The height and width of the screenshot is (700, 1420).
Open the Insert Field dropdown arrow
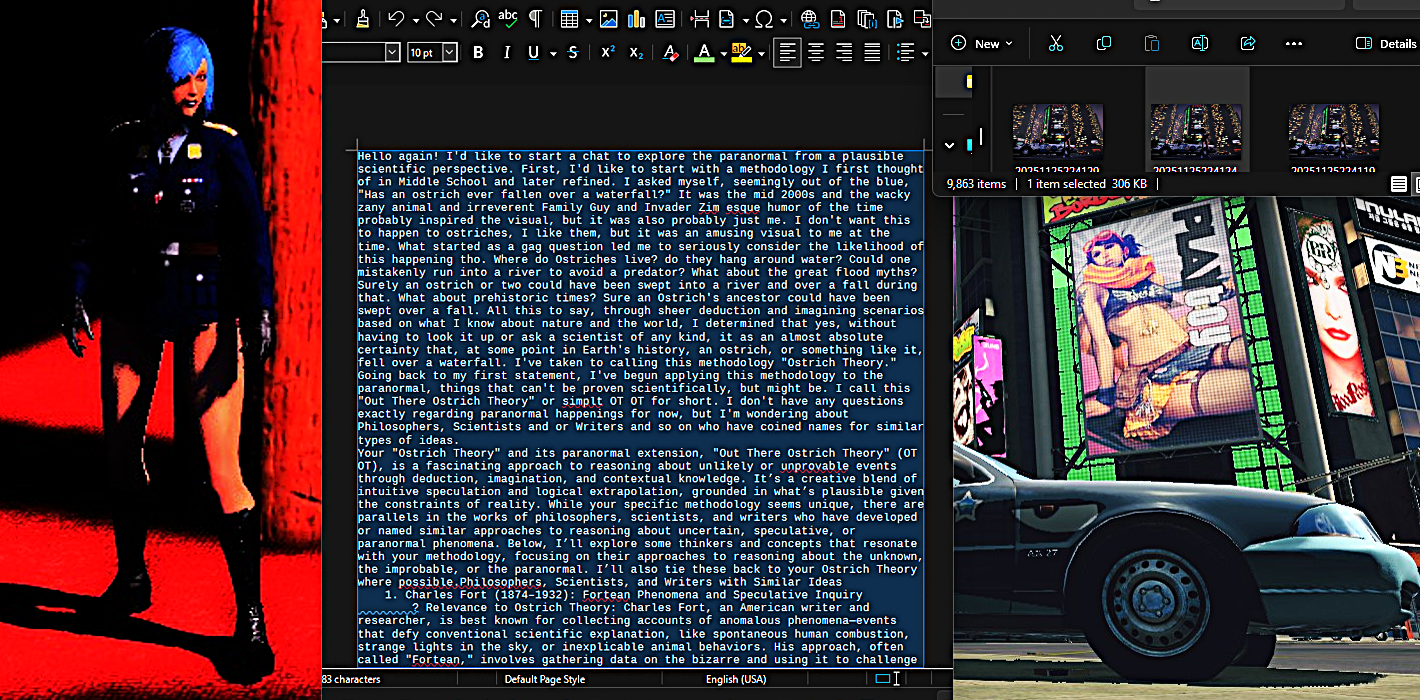coord(744,20)
